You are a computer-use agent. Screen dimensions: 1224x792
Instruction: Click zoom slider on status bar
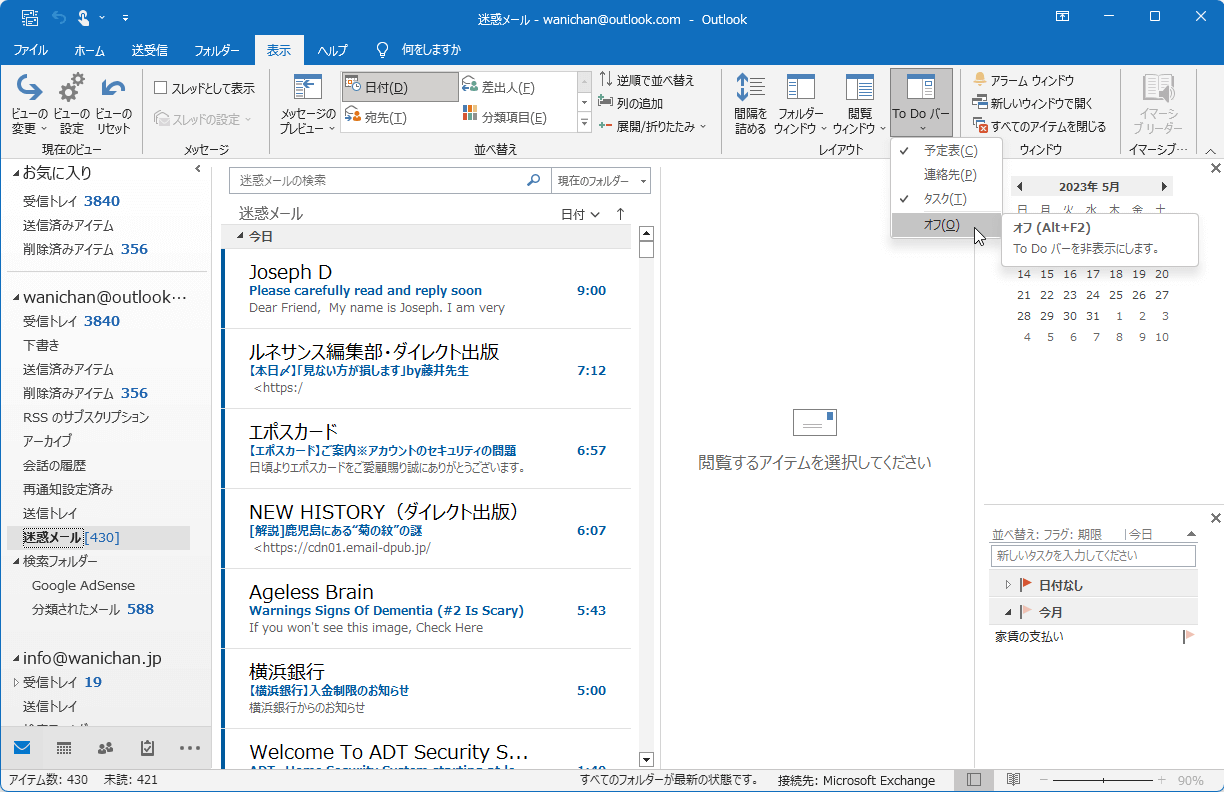tap(1103, 780)
